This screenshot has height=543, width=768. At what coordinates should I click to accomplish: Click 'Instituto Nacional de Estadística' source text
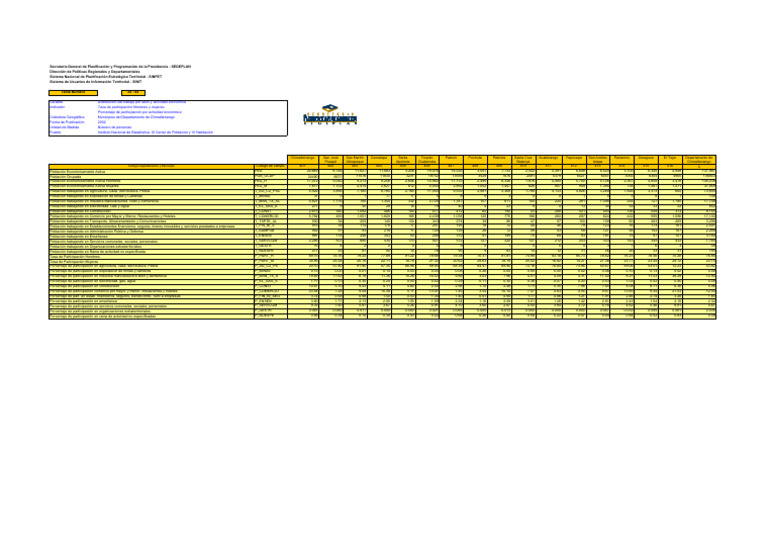[x=155, y=132]
